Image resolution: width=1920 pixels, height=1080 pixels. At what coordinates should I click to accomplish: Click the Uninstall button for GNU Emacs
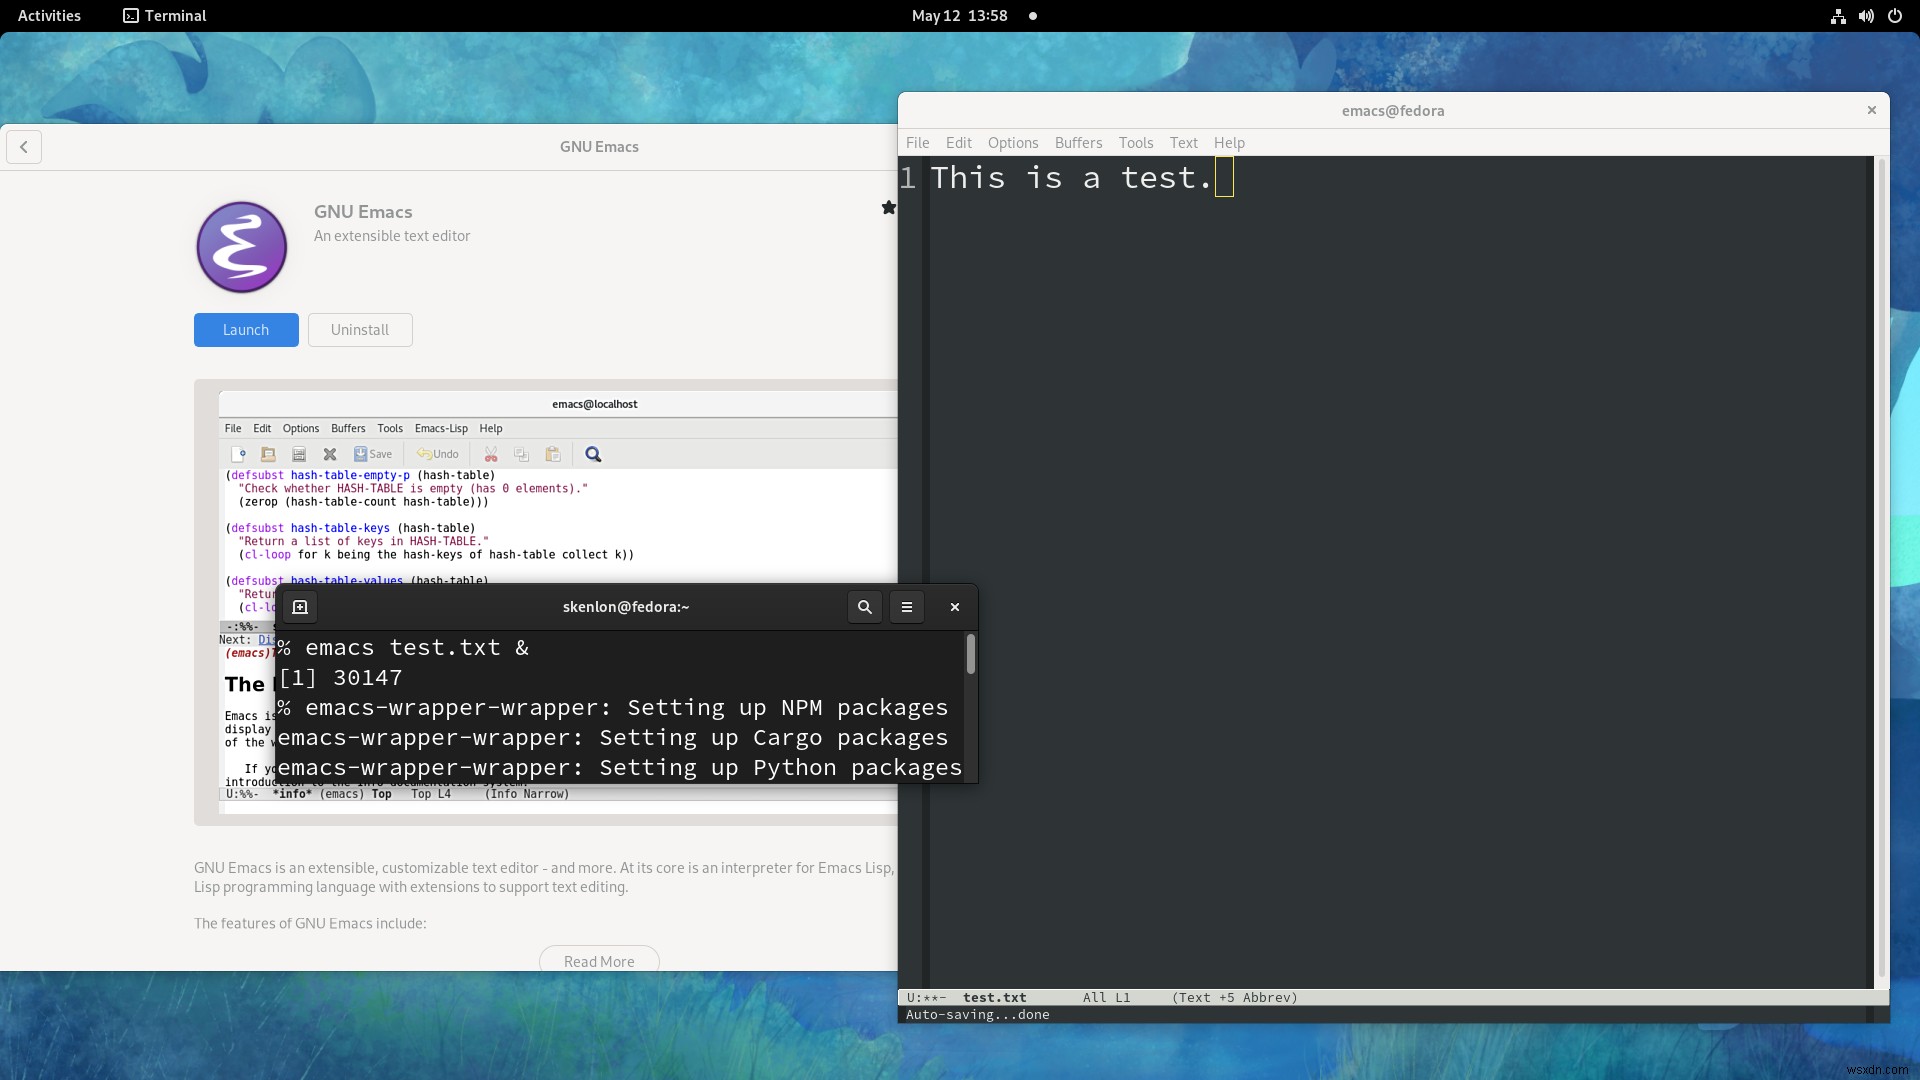[x=359, y=328]
